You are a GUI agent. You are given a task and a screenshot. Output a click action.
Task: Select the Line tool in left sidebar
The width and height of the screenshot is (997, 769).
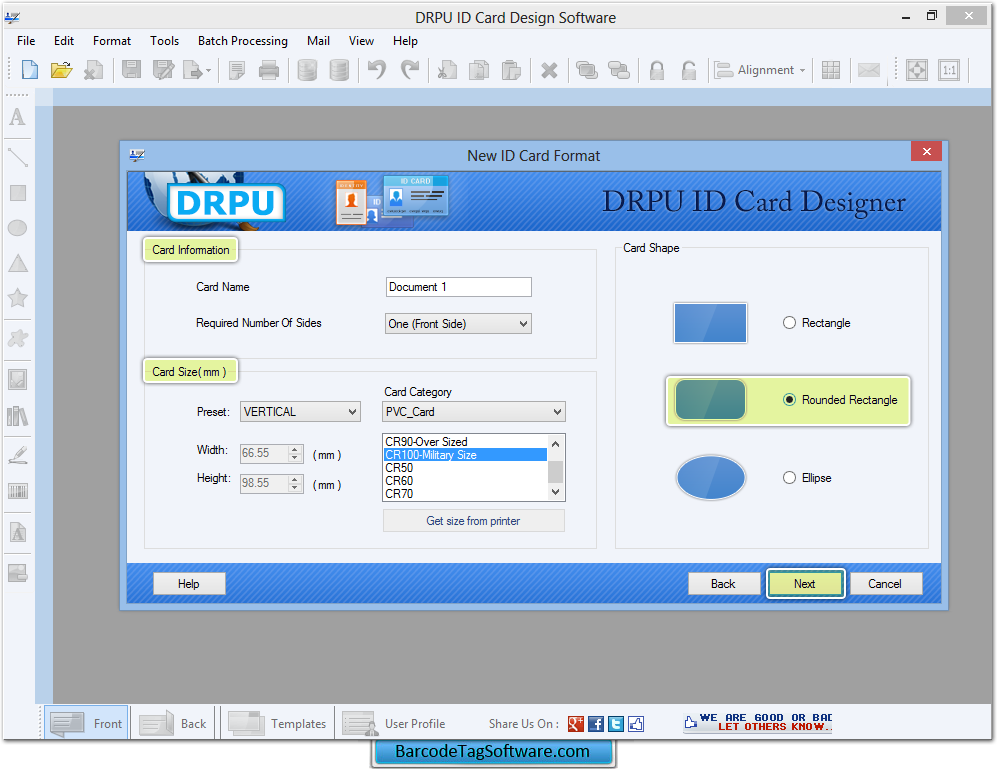click(x=18, y=157)
